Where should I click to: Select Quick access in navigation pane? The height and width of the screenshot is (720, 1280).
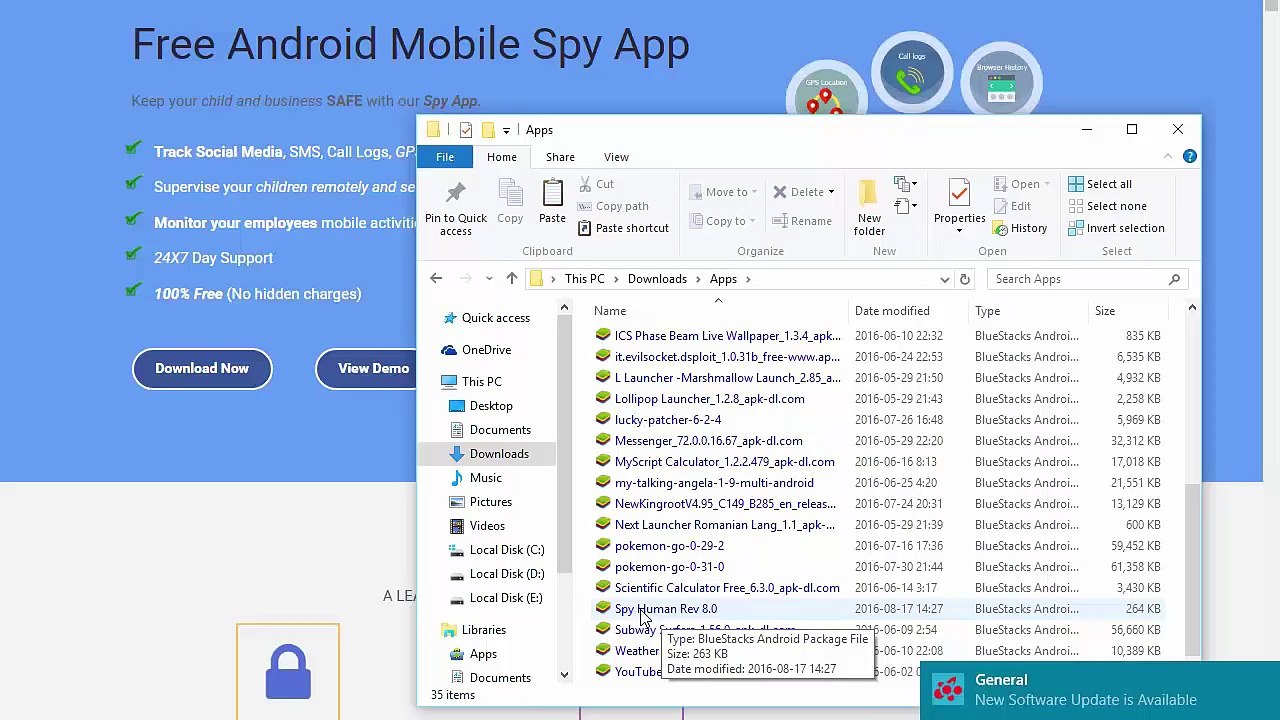pos(495,318)
